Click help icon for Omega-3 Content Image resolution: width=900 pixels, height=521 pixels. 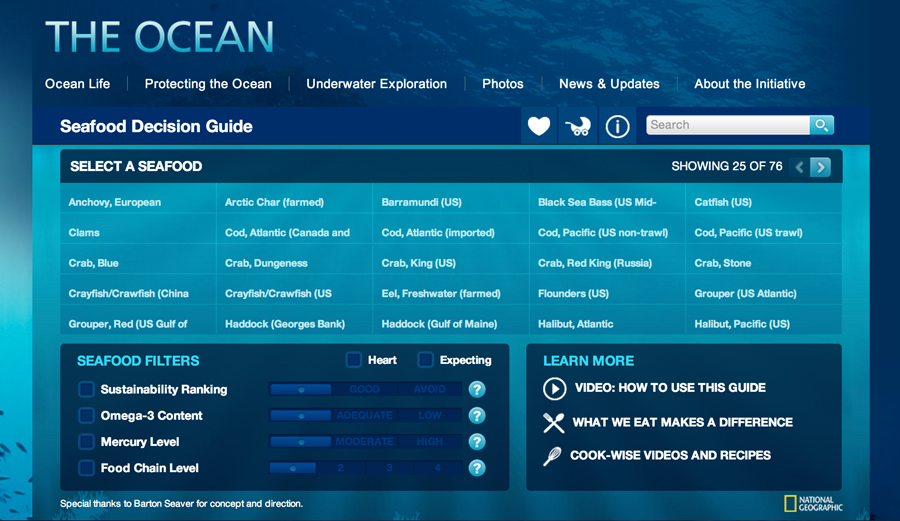click(x=477, y=416)
